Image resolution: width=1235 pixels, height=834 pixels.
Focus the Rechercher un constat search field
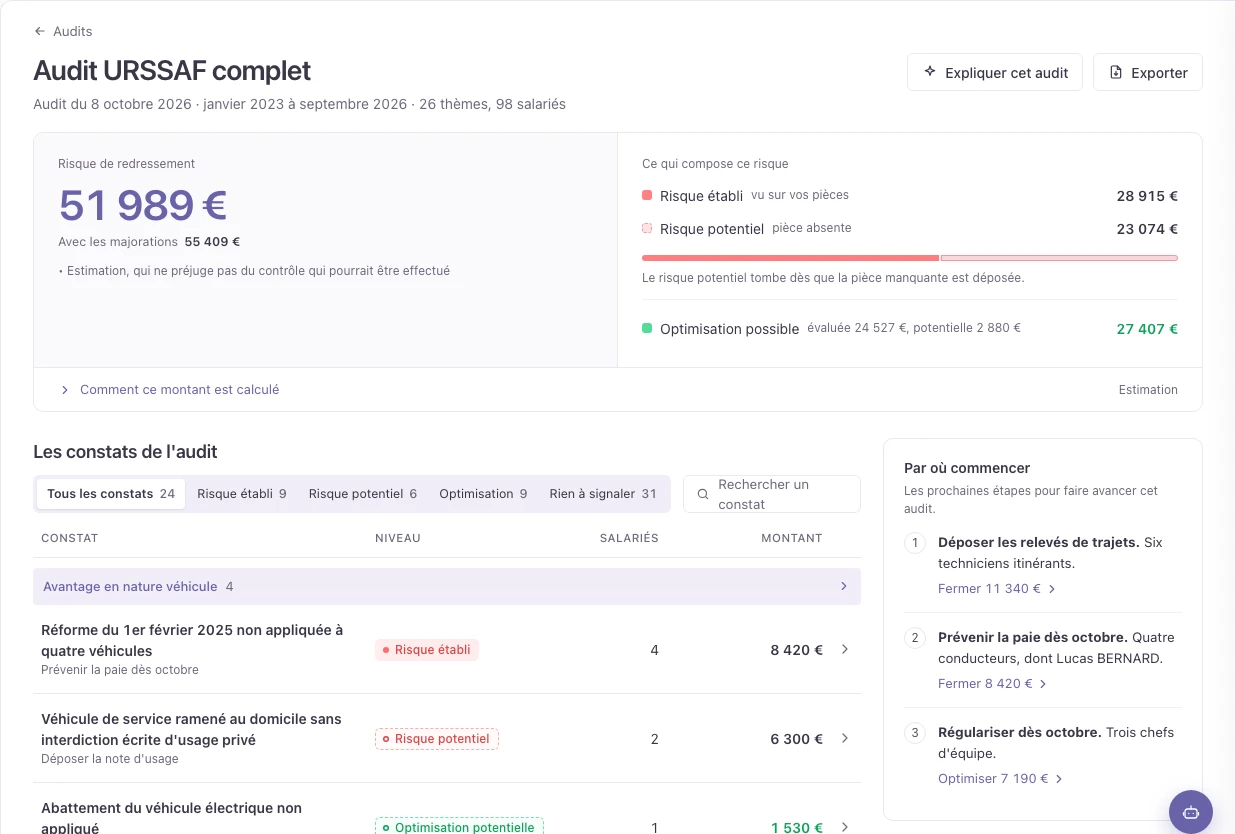(771, 494)
